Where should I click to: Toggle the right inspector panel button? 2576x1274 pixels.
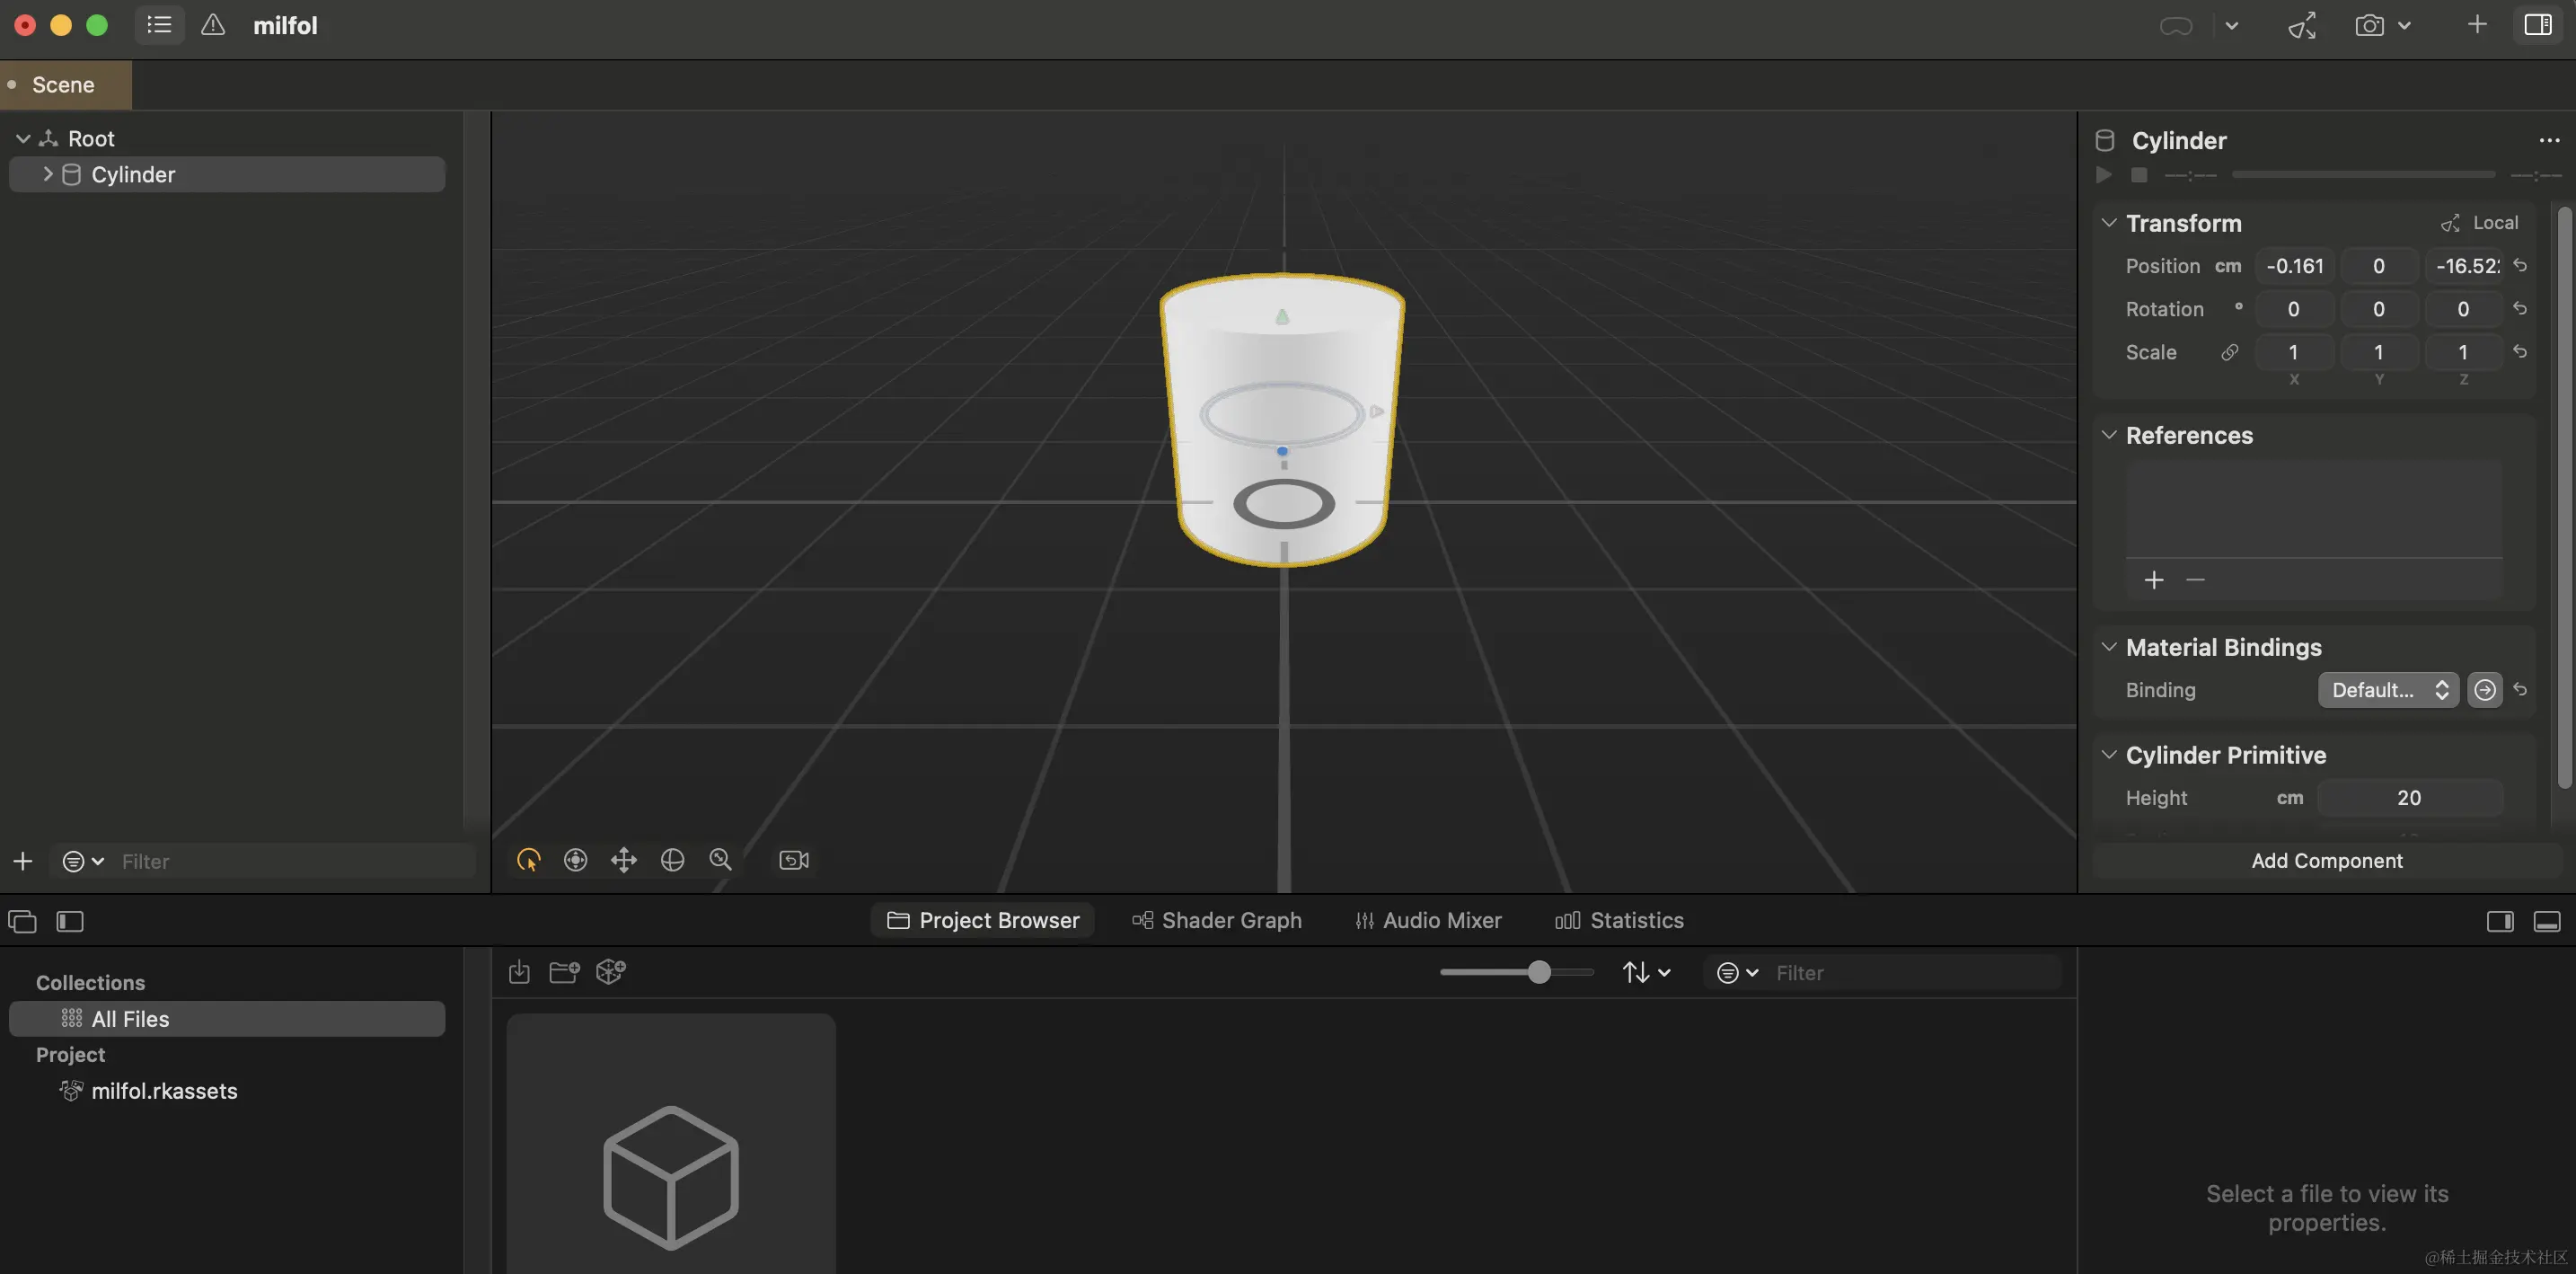[x=2537, y=25]
